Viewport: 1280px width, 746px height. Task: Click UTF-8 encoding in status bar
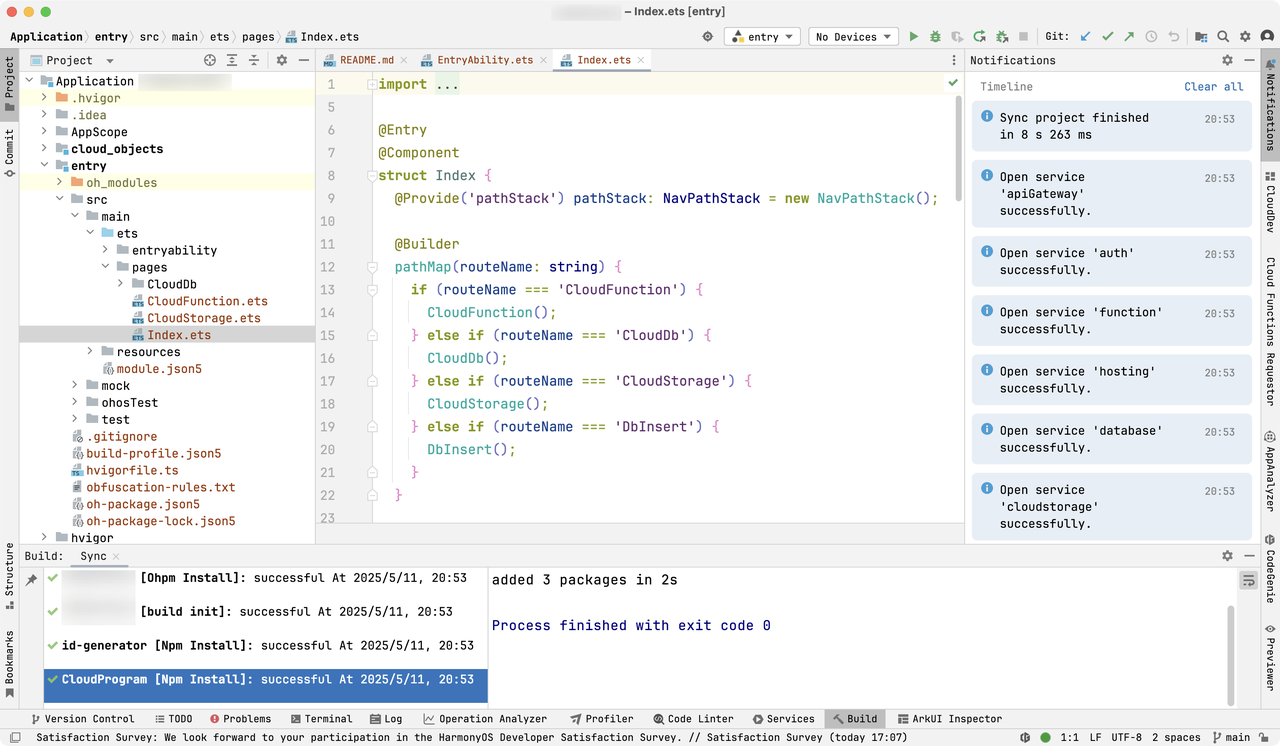click(x=1125, y=738)
